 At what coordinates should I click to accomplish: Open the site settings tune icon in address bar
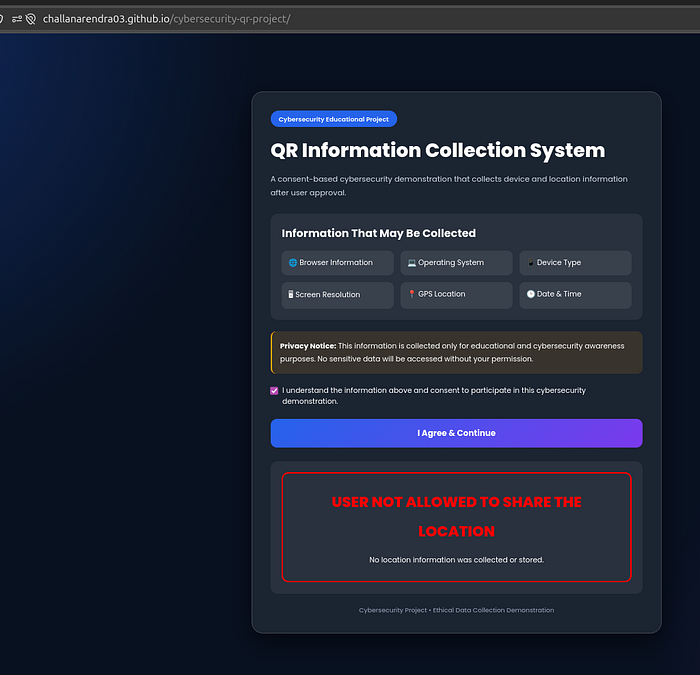coord(17,19)
